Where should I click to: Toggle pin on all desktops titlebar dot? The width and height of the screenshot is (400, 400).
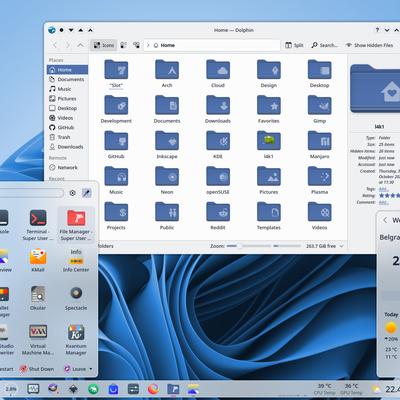[x=61, y=30]
